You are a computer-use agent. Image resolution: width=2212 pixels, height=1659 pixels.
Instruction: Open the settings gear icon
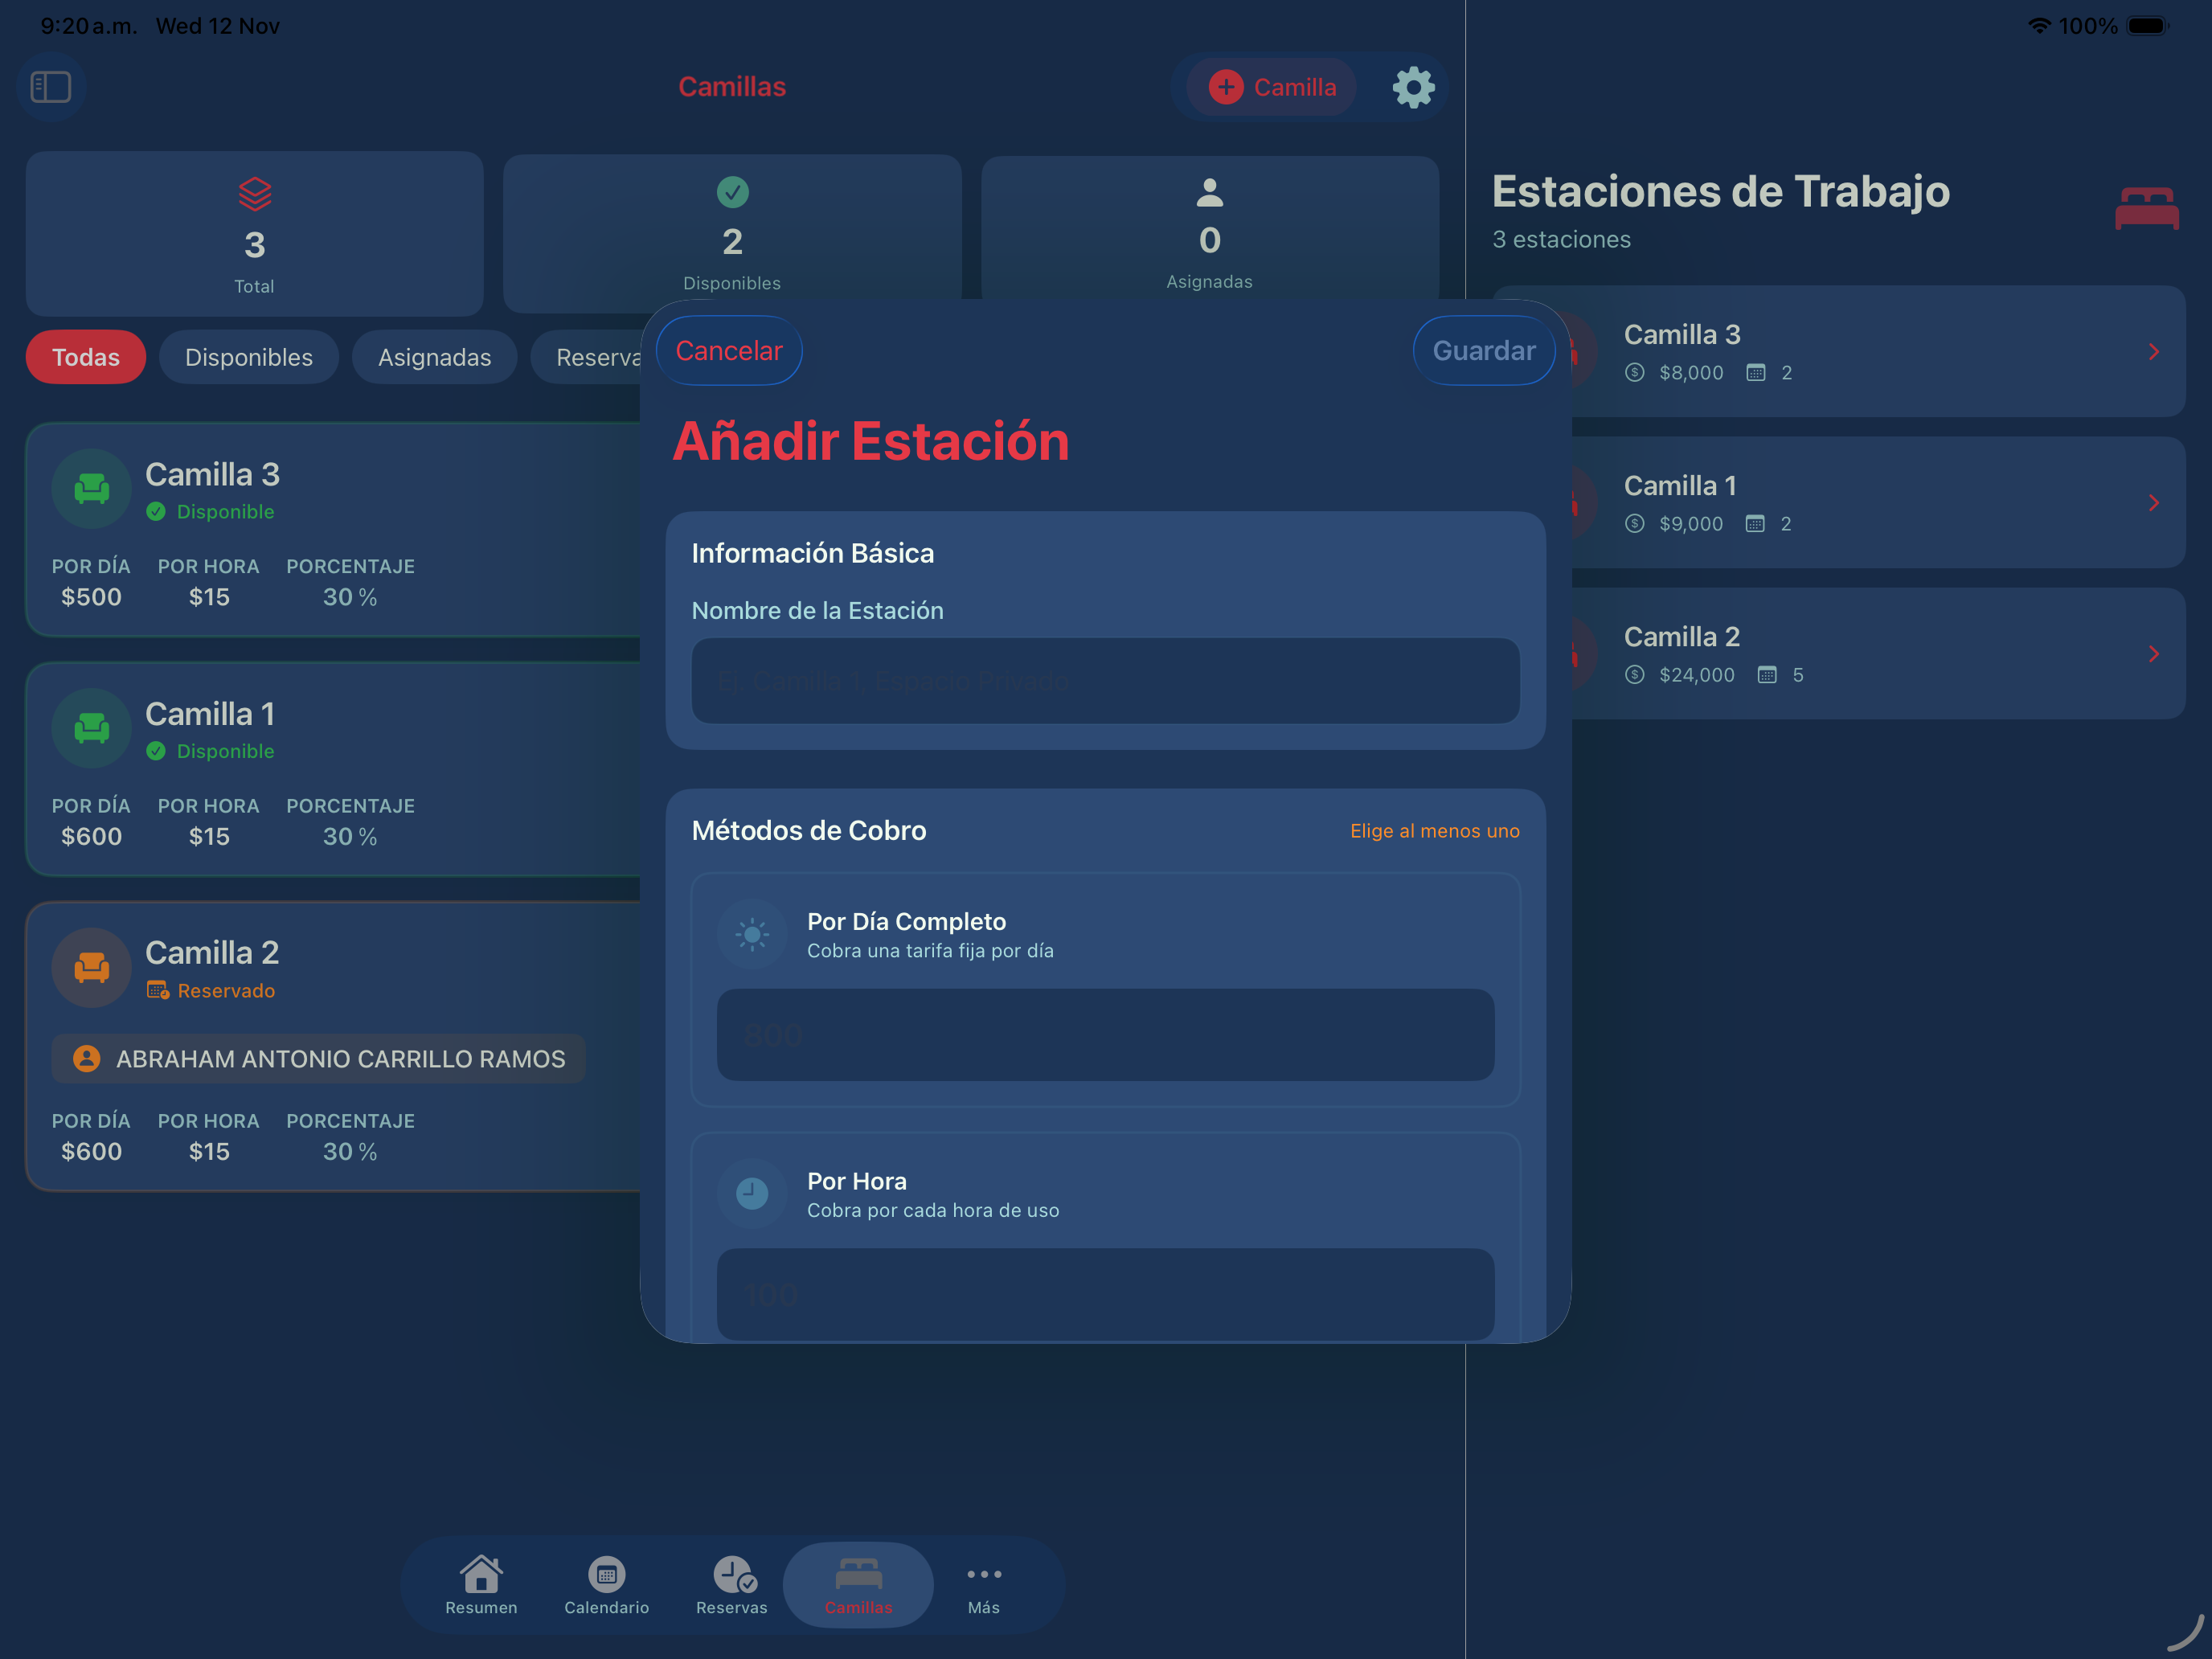[1413, 87]
